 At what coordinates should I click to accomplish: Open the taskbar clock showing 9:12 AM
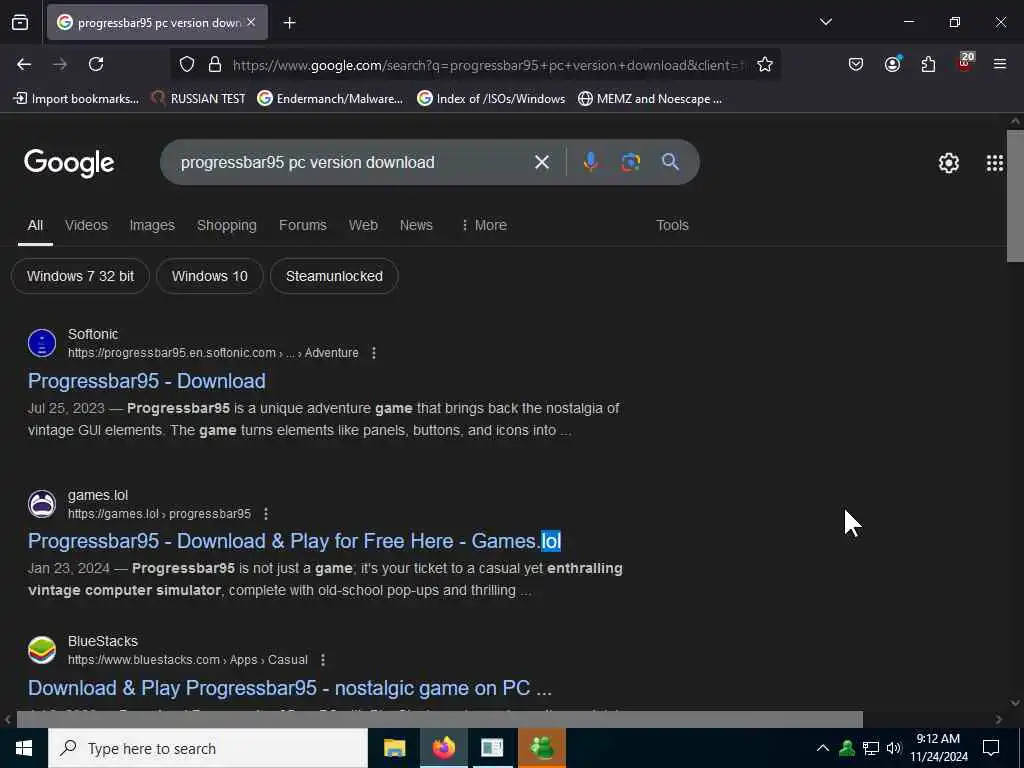tap(938, 748)
